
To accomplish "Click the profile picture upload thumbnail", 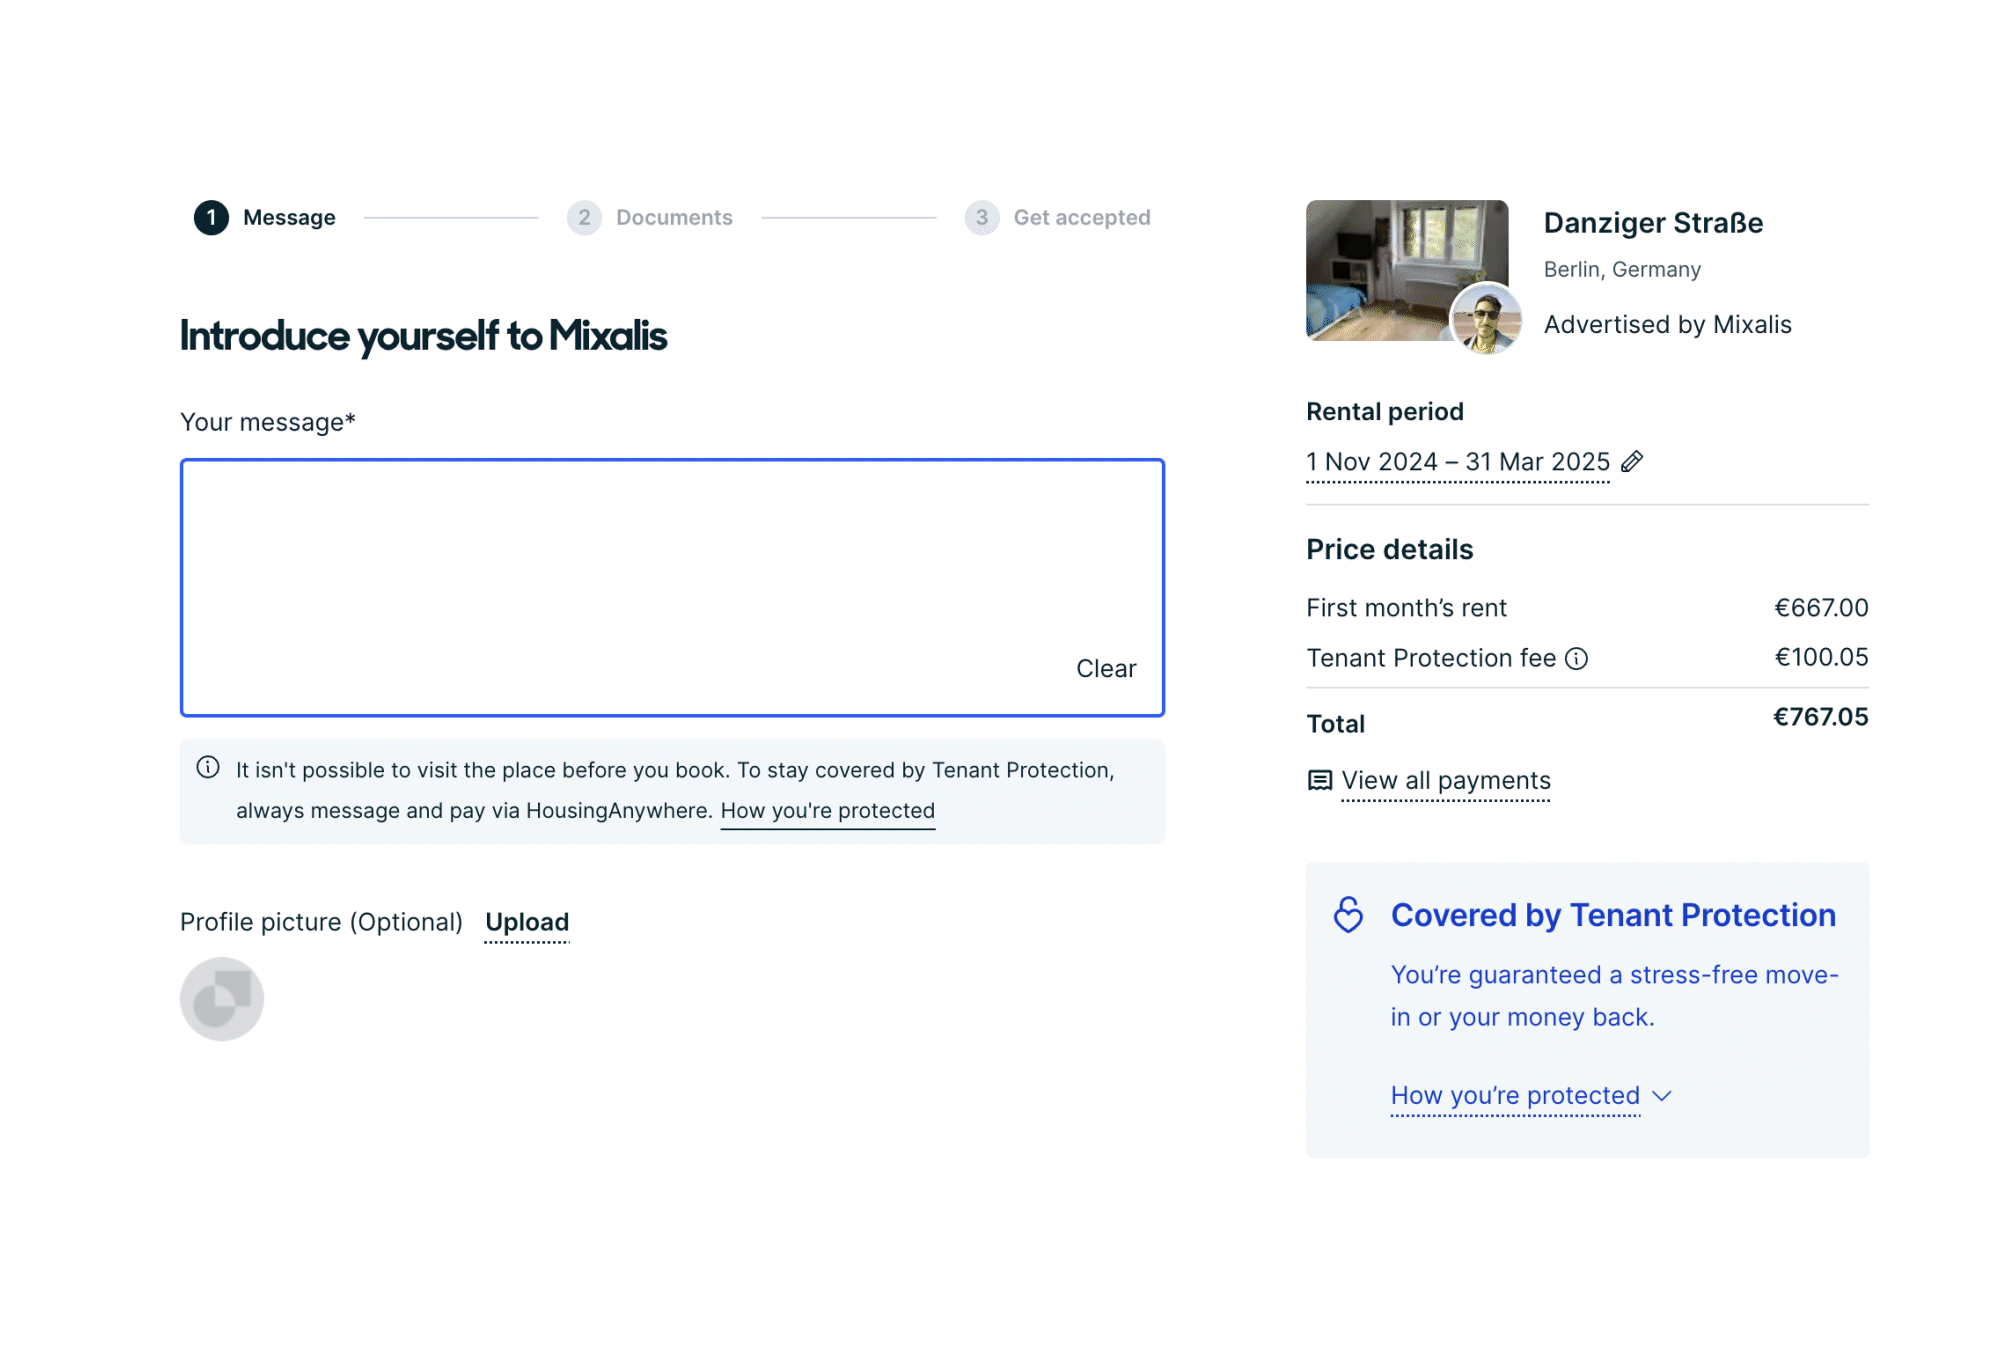I will coord(222,999).
